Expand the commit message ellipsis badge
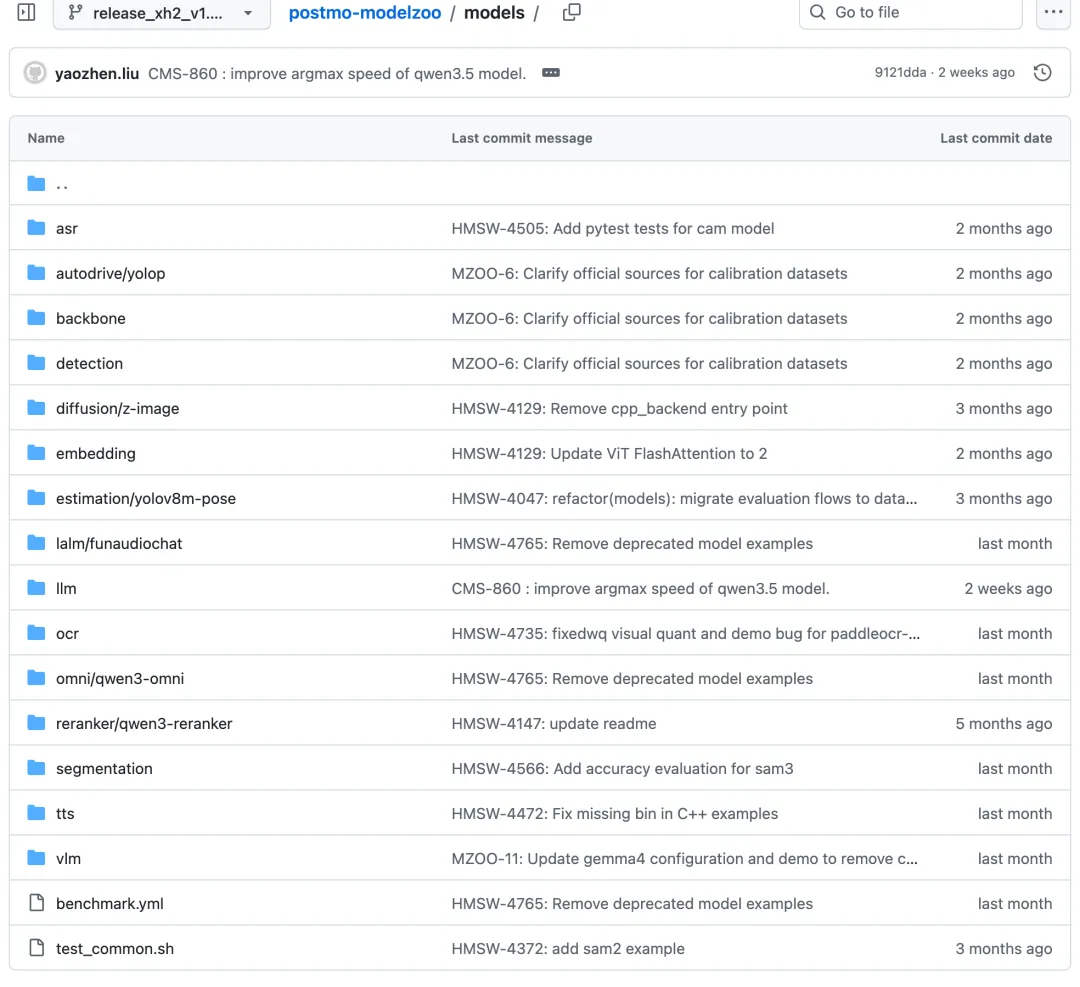This screenshot has height=987, width=1080. pyautogui.click(x=550, y=73)
